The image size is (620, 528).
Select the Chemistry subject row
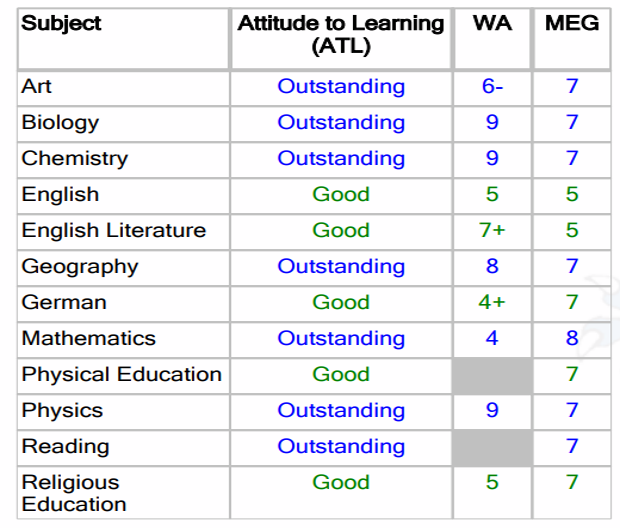[314, 160]
